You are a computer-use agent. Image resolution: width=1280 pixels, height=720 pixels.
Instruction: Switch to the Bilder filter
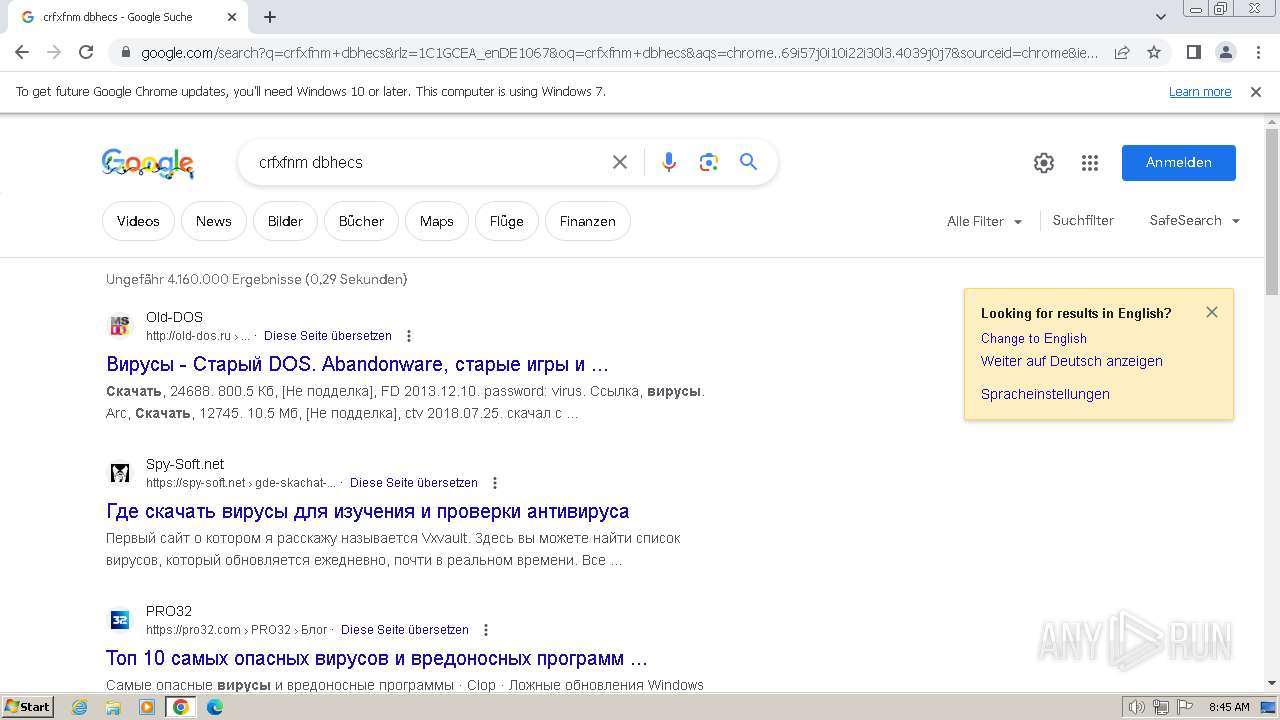tap(285, 221)
